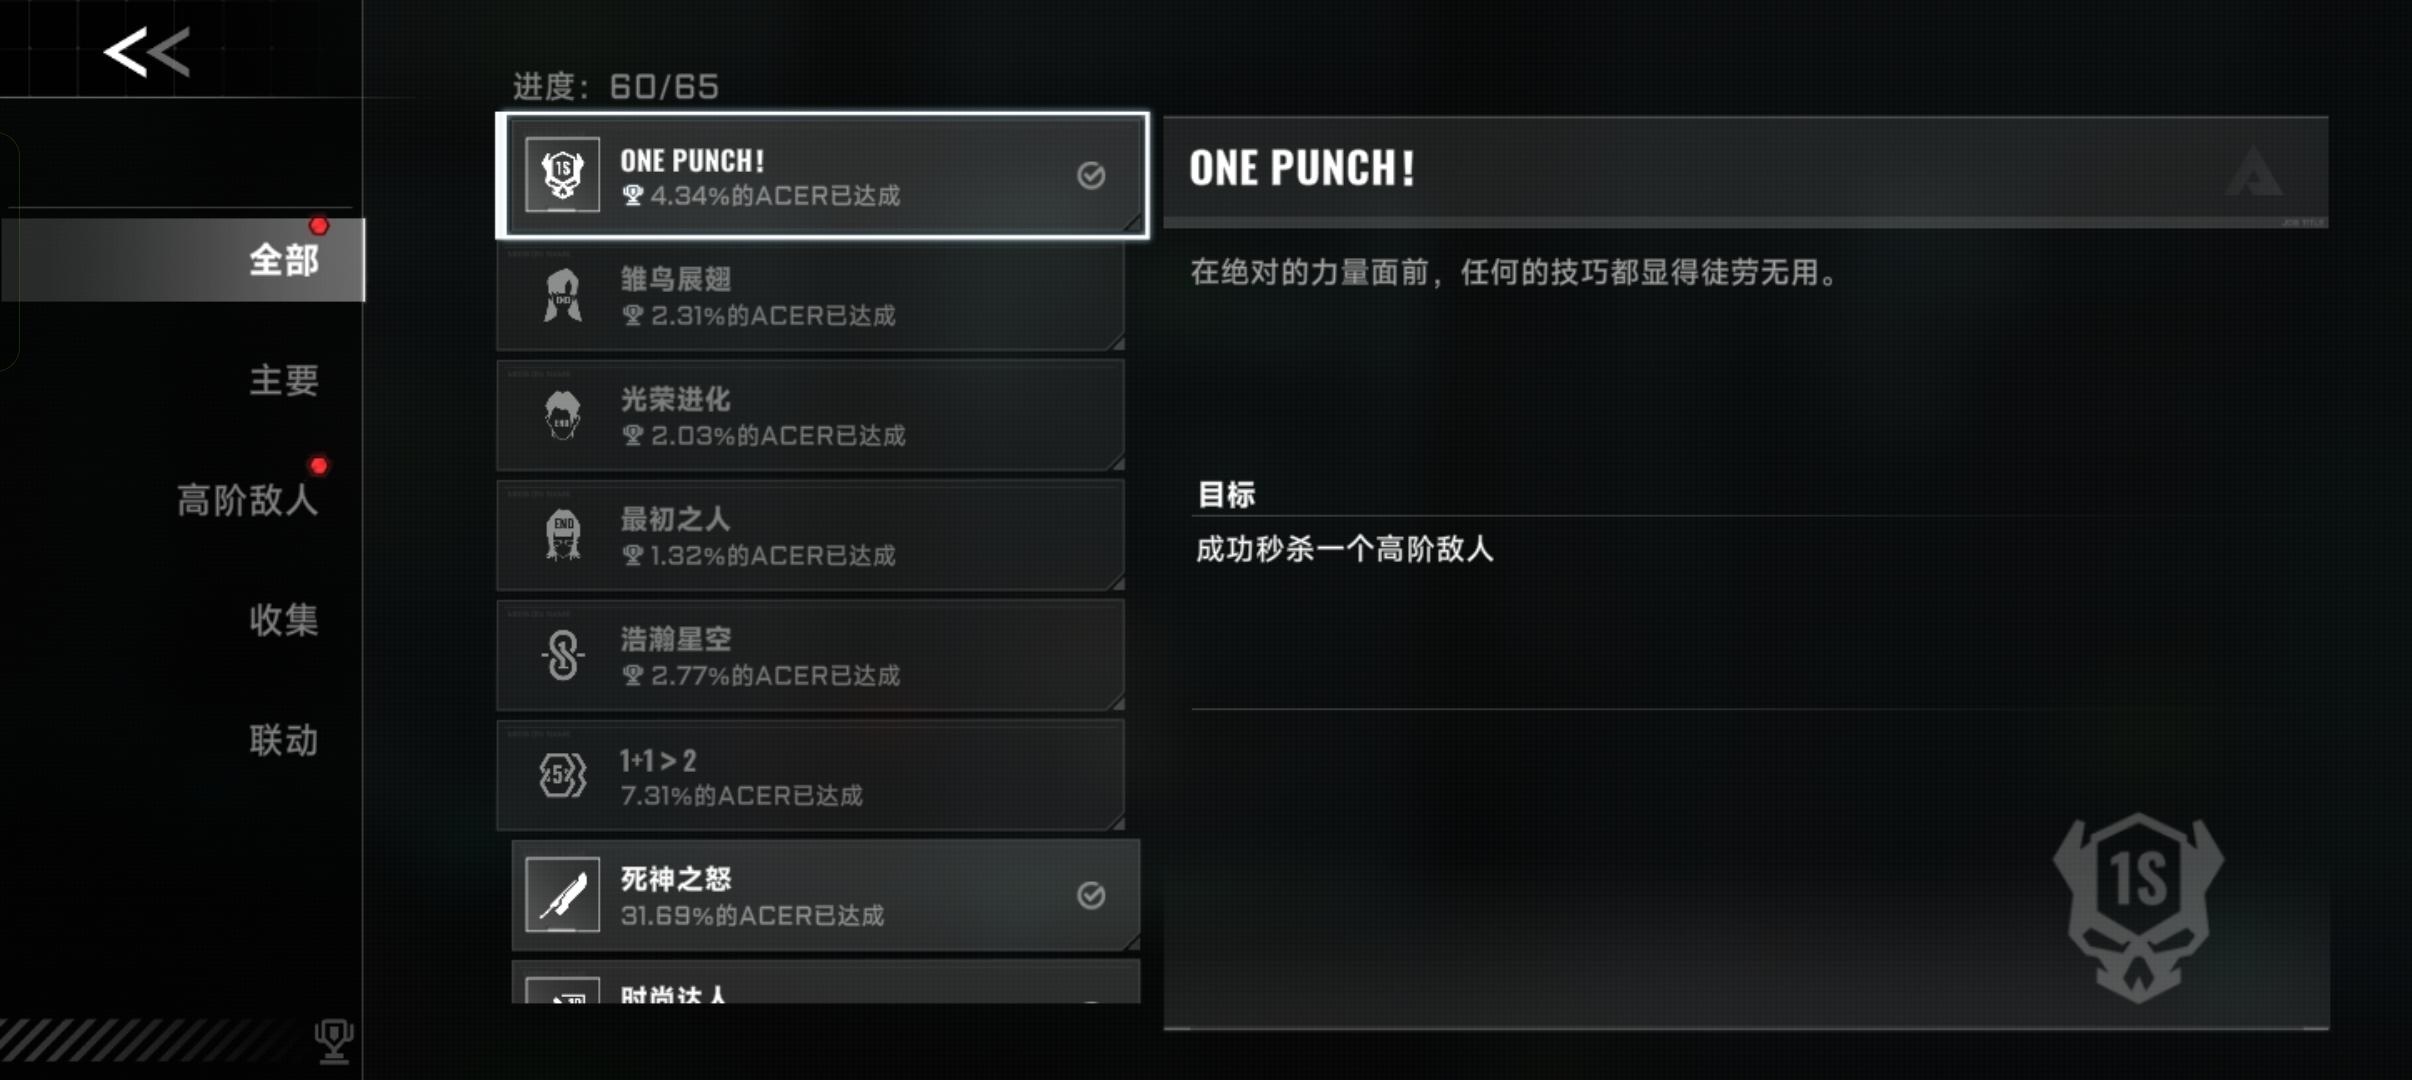Click the 死神之怒 blade icon
Viewport: 2412px width, 1080px height.
coord(563,895)
